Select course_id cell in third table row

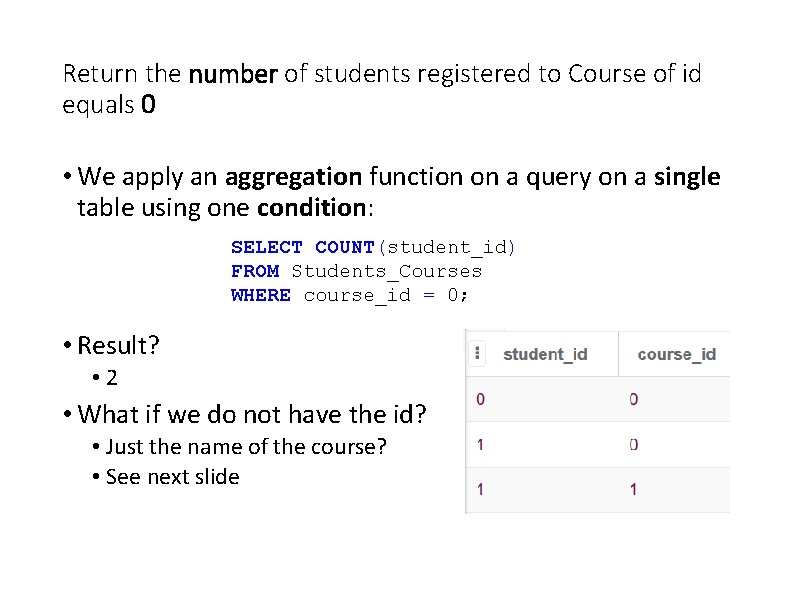pos(634,489)
